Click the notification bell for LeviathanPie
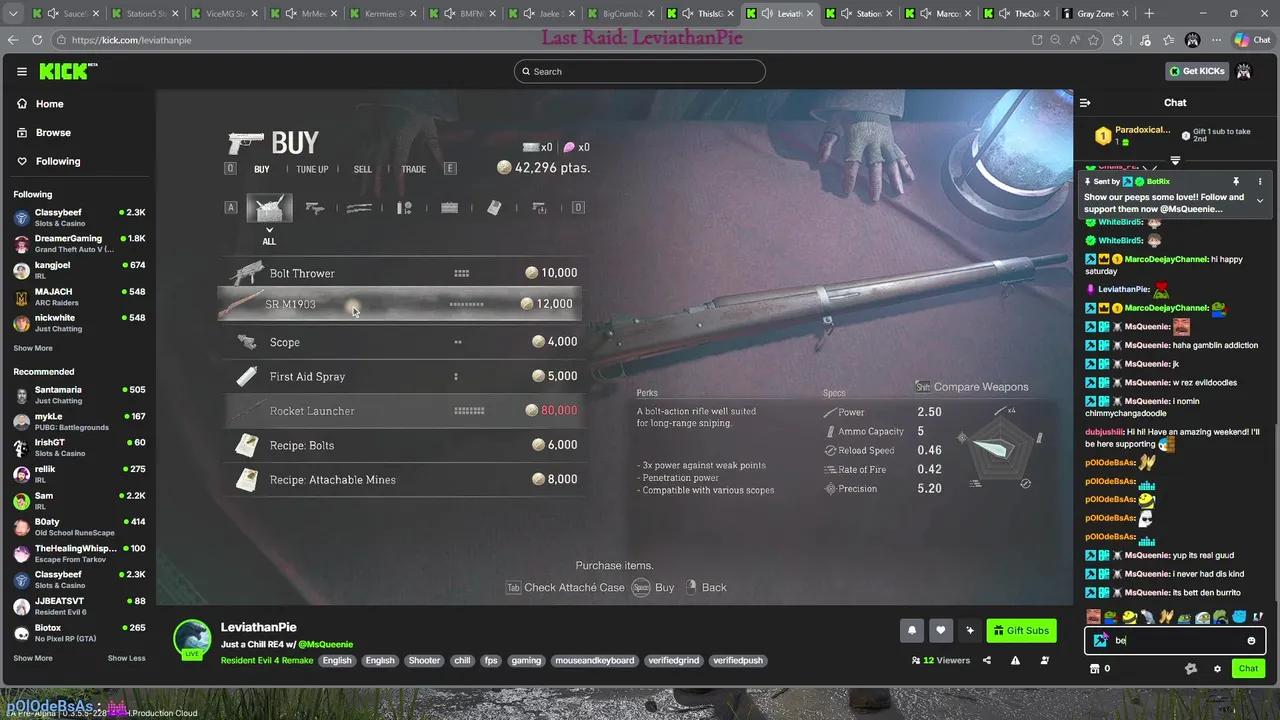Screen dimensions: 1280x720 pos(912,630)
